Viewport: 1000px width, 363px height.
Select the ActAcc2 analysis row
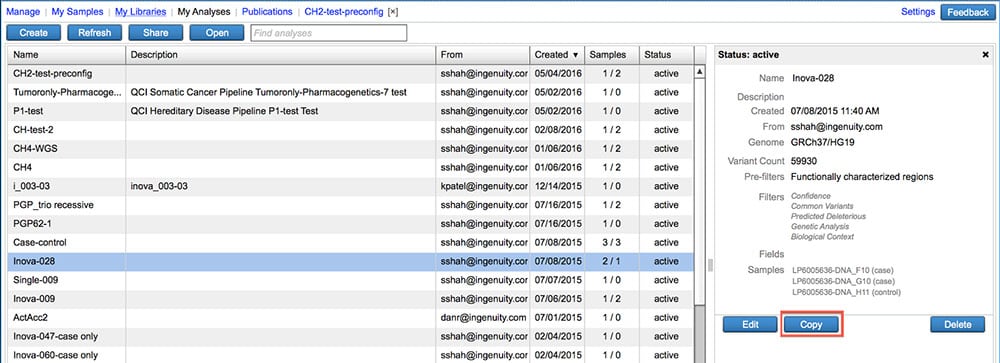[x=350, y=317]
